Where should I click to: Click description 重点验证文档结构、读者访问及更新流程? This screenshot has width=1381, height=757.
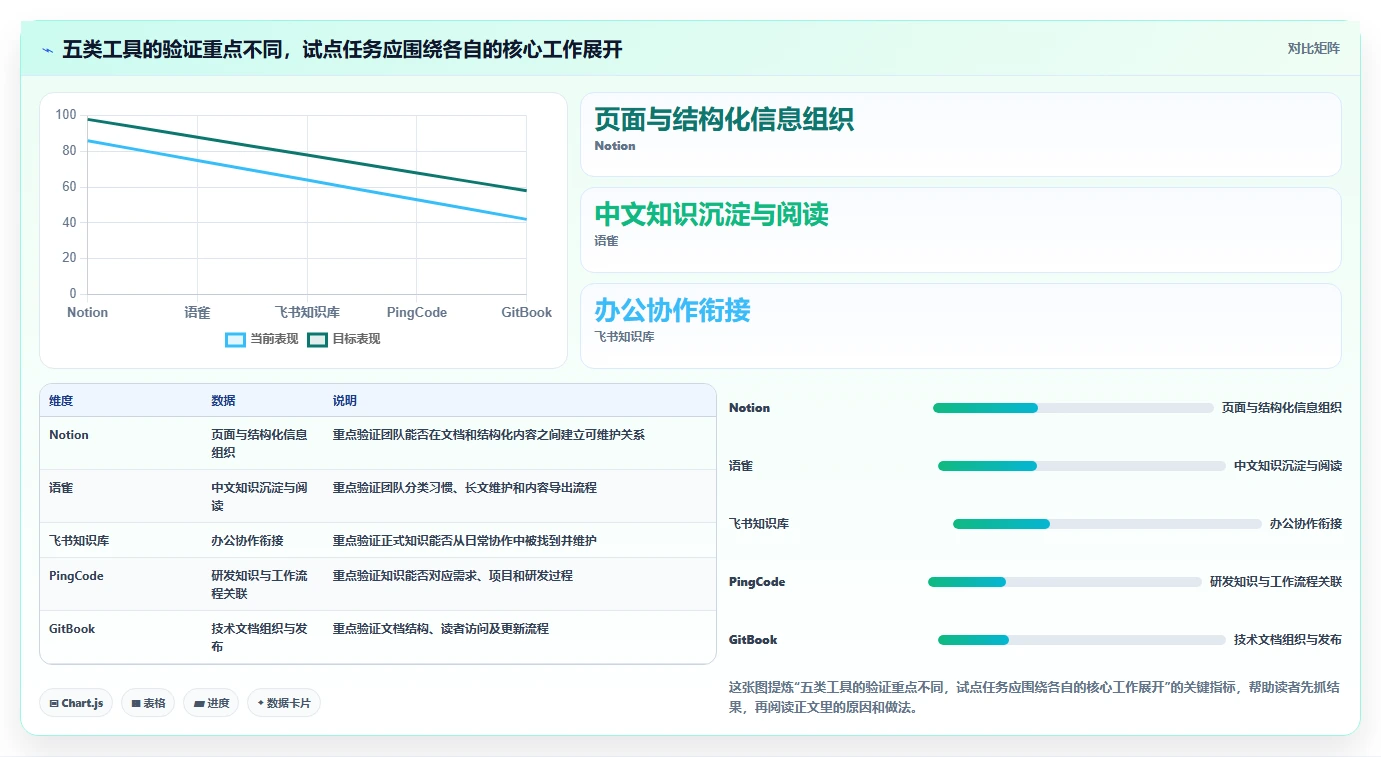point(441,629)
